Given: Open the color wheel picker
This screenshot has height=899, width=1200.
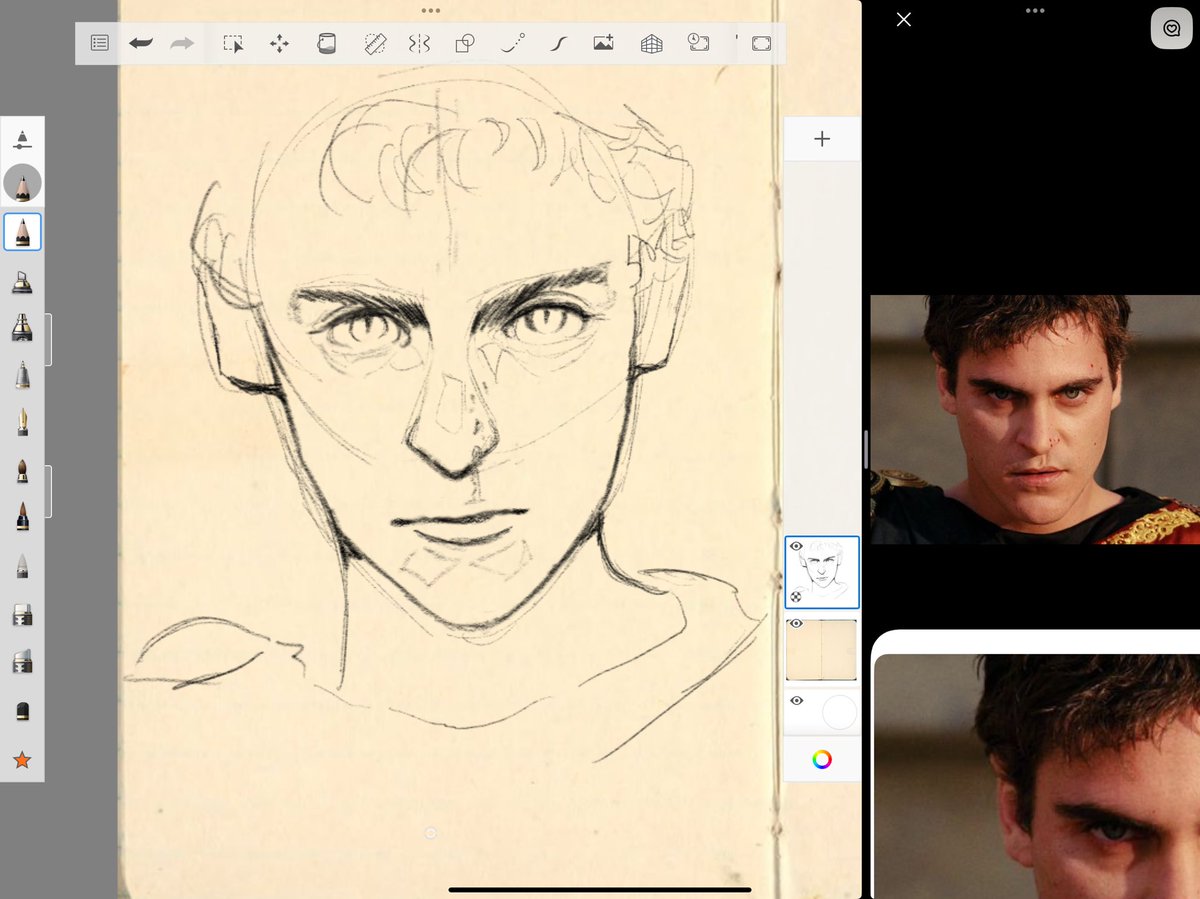Looking at the screenshot, I should click(821, 758).
